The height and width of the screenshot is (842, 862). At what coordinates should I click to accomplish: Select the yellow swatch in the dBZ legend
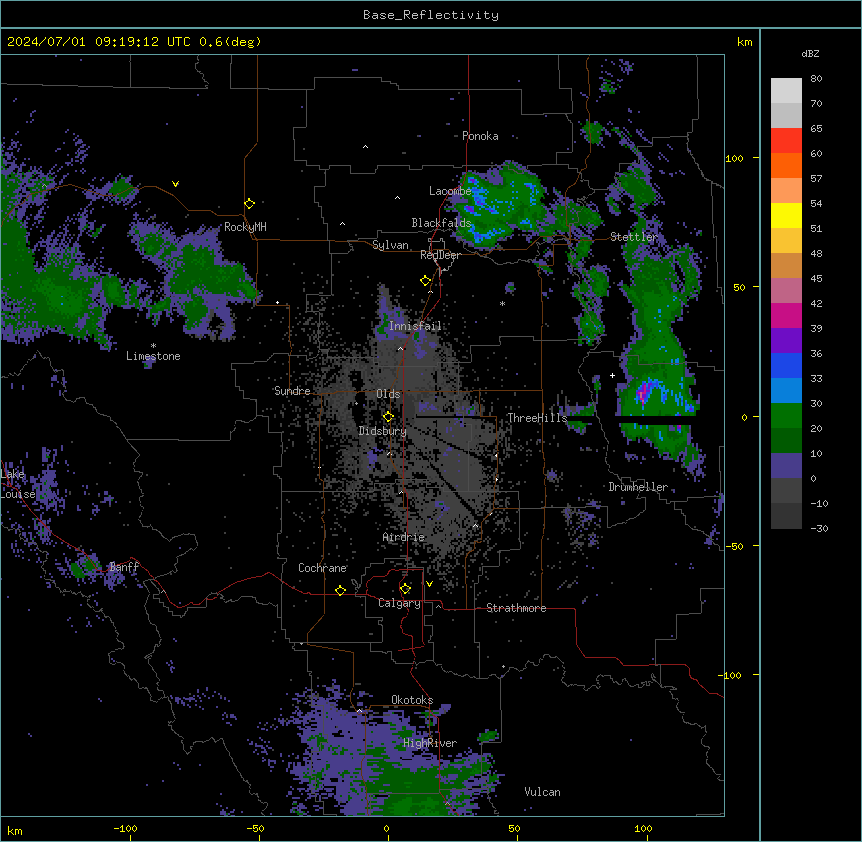point(786,215)
